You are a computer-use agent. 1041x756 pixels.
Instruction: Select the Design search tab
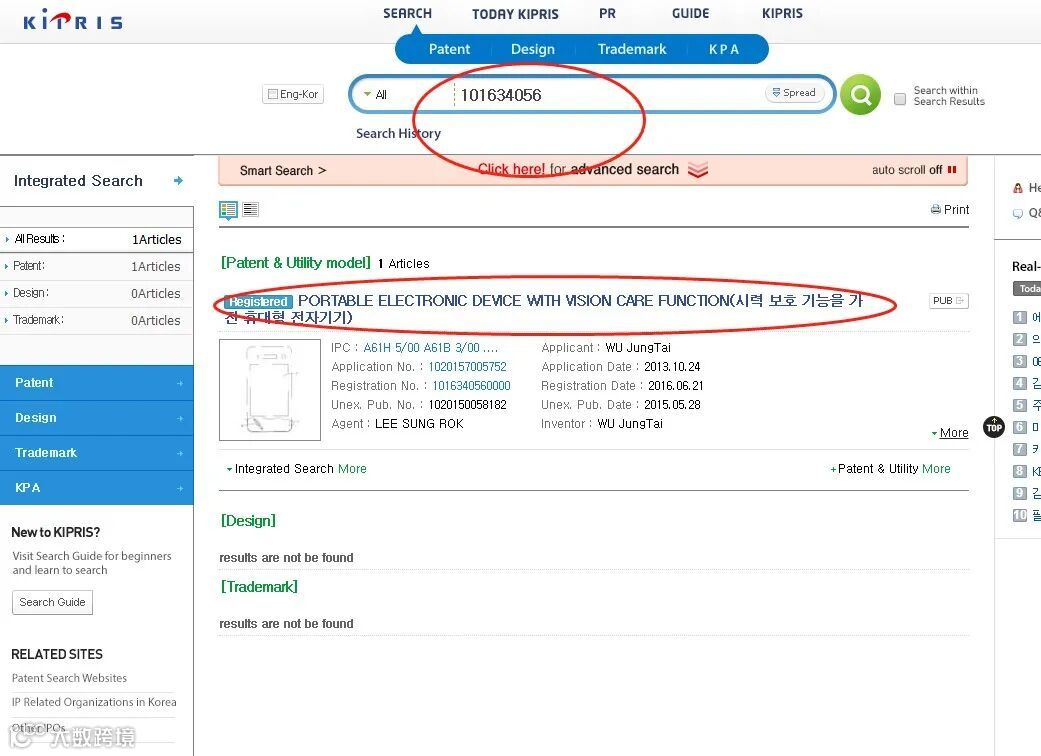tap(532, 49)
